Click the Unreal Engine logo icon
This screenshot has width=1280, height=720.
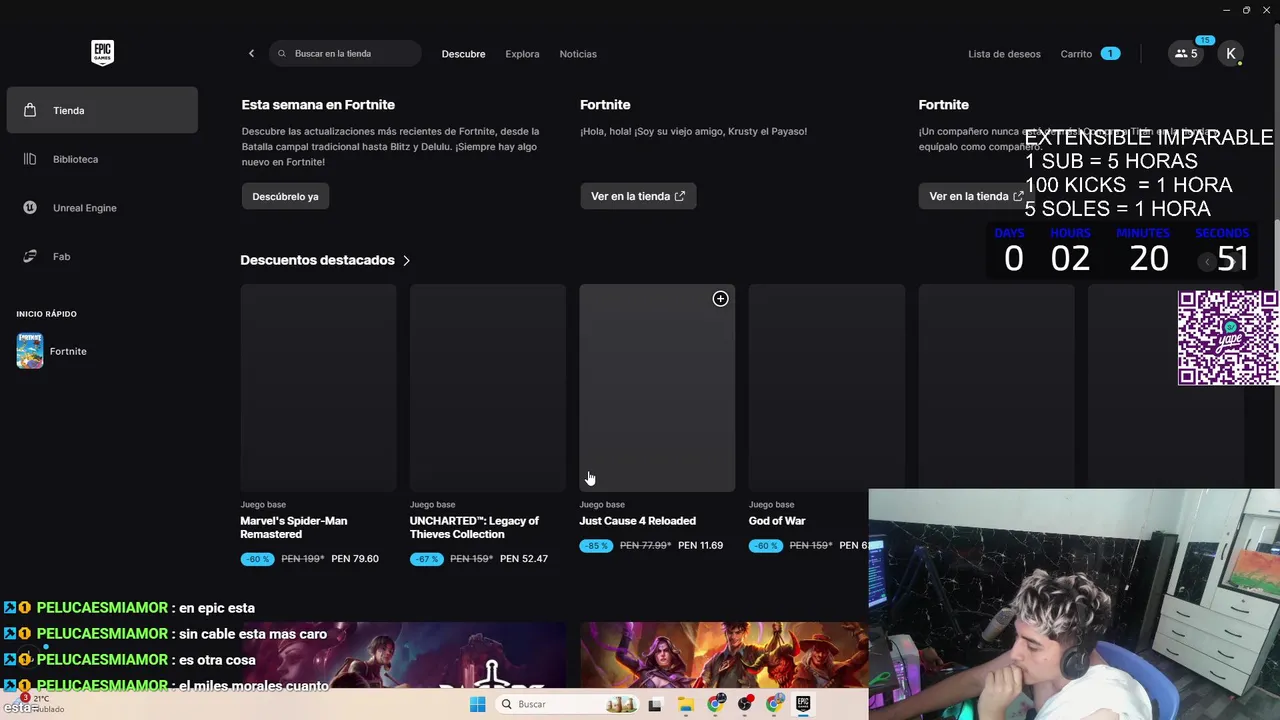30,208
